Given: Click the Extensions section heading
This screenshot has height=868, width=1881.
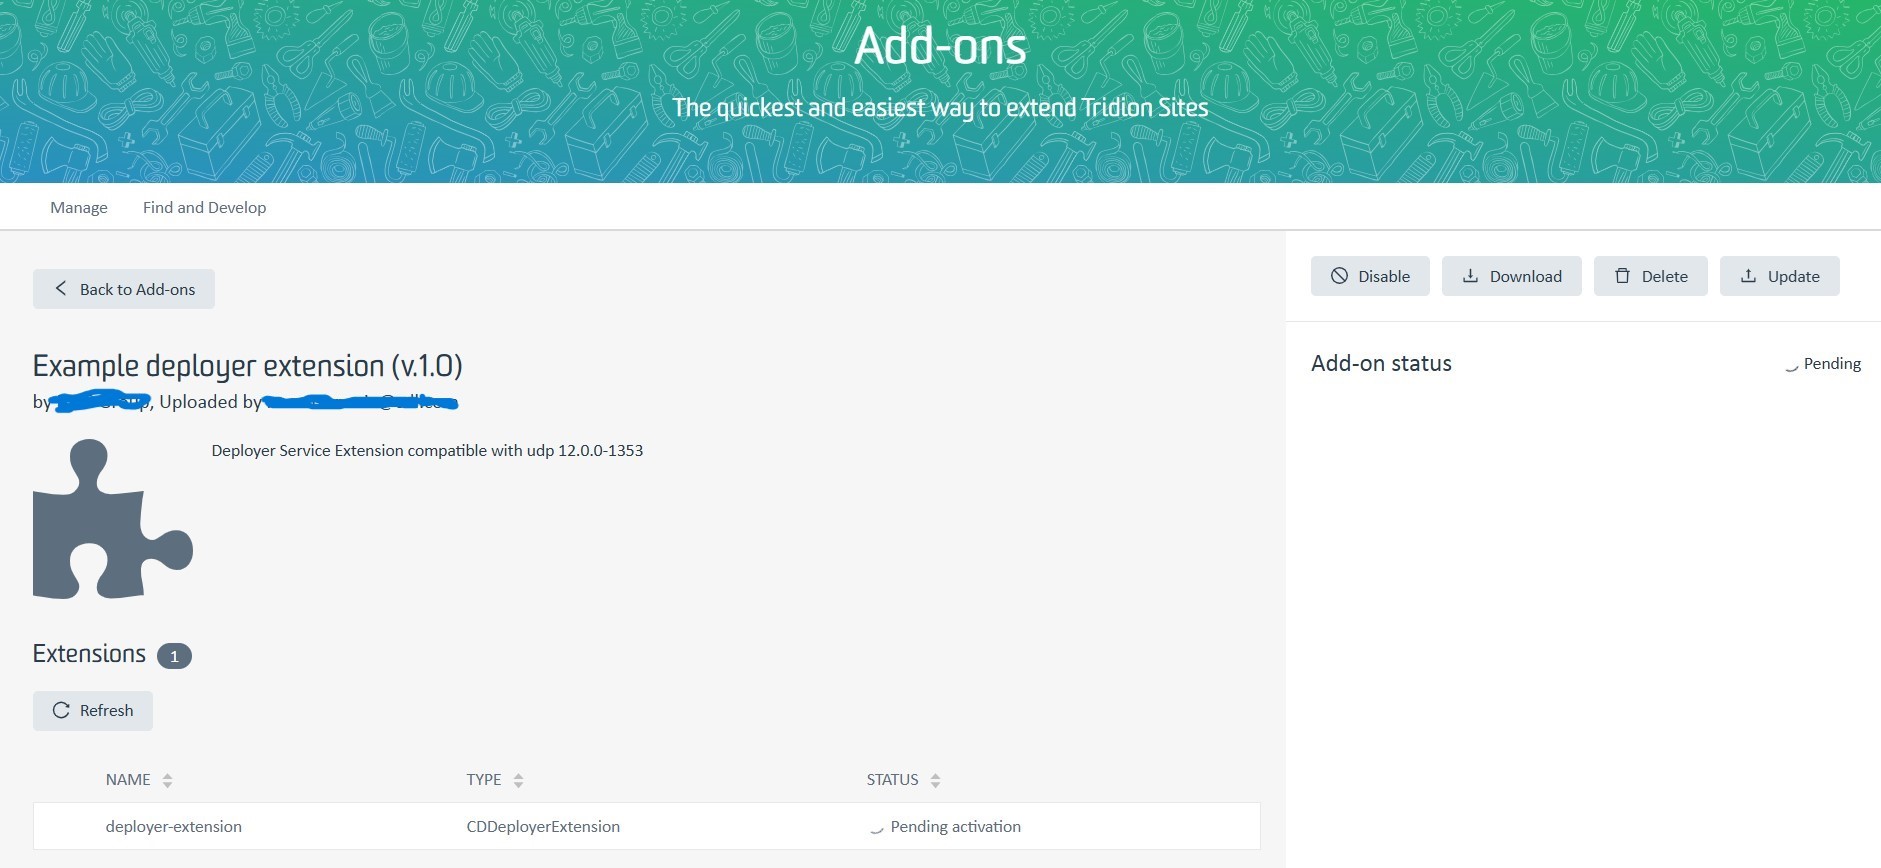Looking at the screenshot, I should tap(89, 654).
